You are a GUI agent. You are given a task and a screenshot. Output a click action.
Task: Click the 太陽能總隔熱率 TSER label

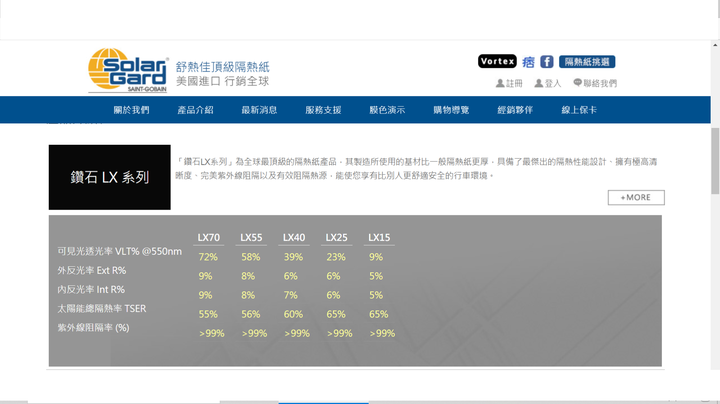click(101, 309)
